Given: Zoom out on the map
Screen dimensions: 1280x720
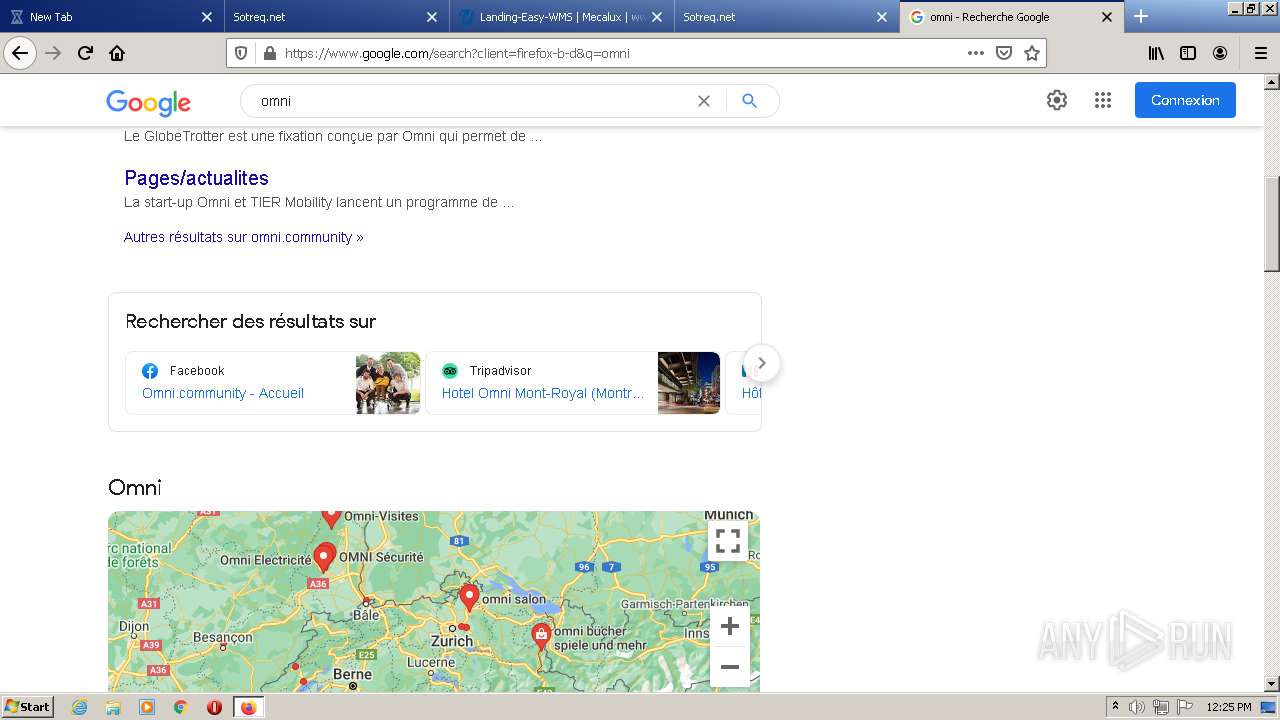Looking at the screenshot, I should click(730, 667).
